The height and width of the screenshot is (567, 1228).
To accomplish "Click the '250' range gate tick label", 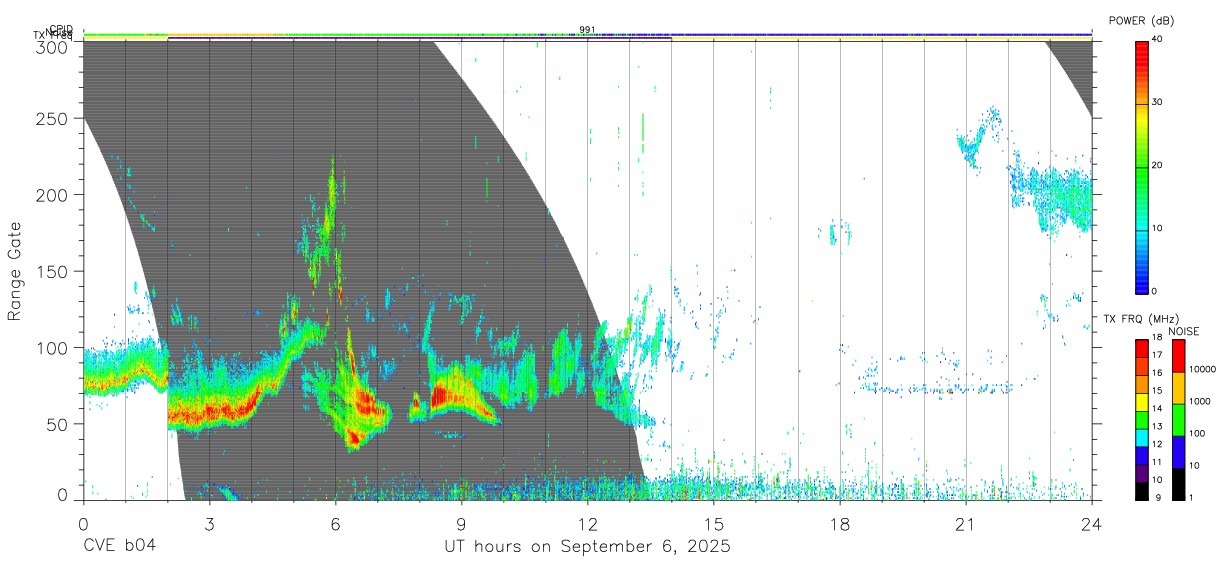I will pyautogui.click(x=53, y=118).
